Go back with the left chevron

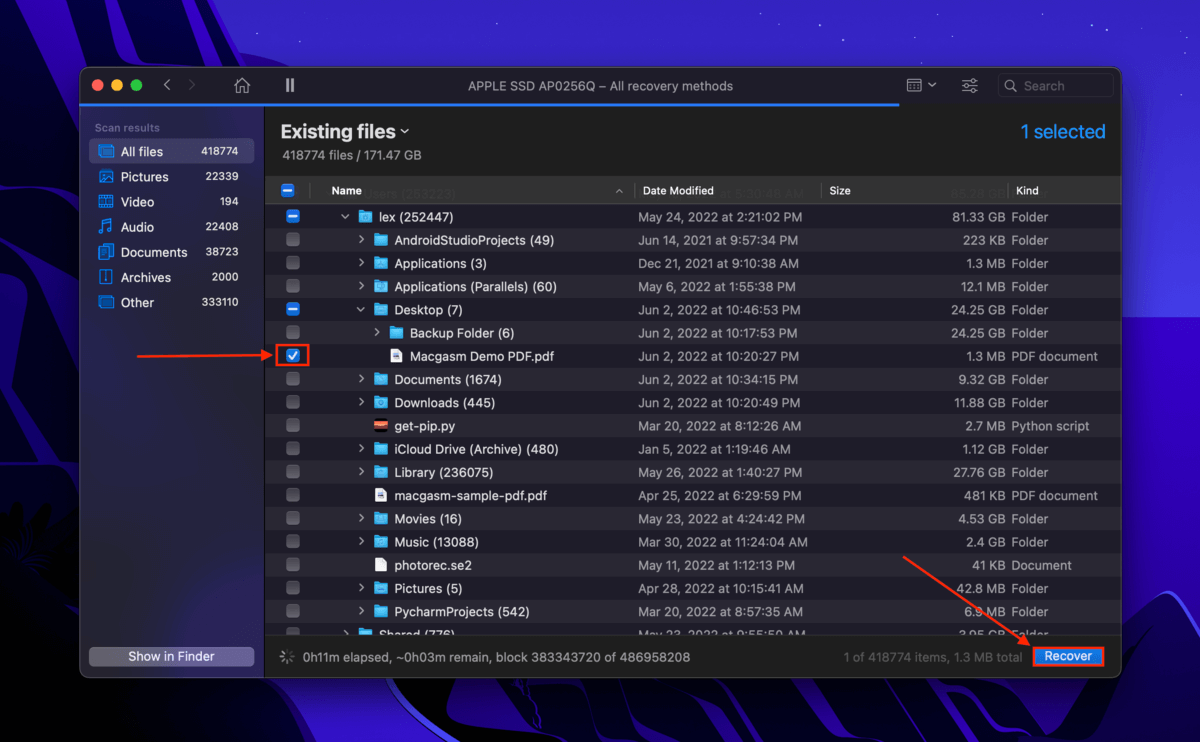(x=167, y=86)
